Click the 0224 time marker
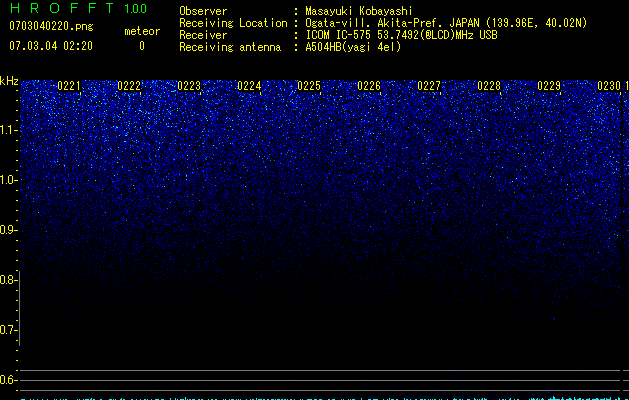The height and width of the screenshot is (400, 629). pyautogui.click(x=249, y=86)
